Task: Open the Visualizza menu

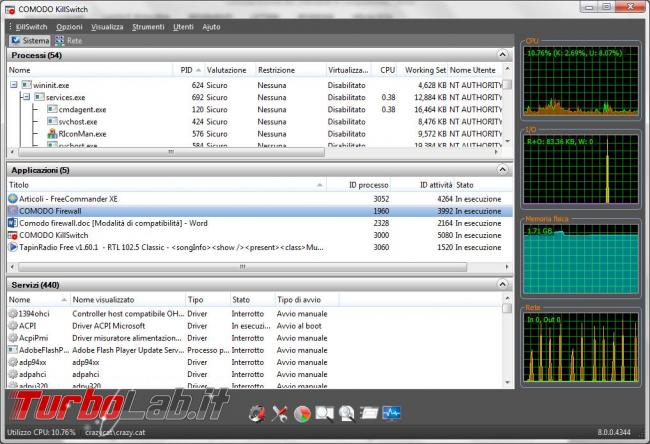Action: pyautogui.click(x=107, y=27)
